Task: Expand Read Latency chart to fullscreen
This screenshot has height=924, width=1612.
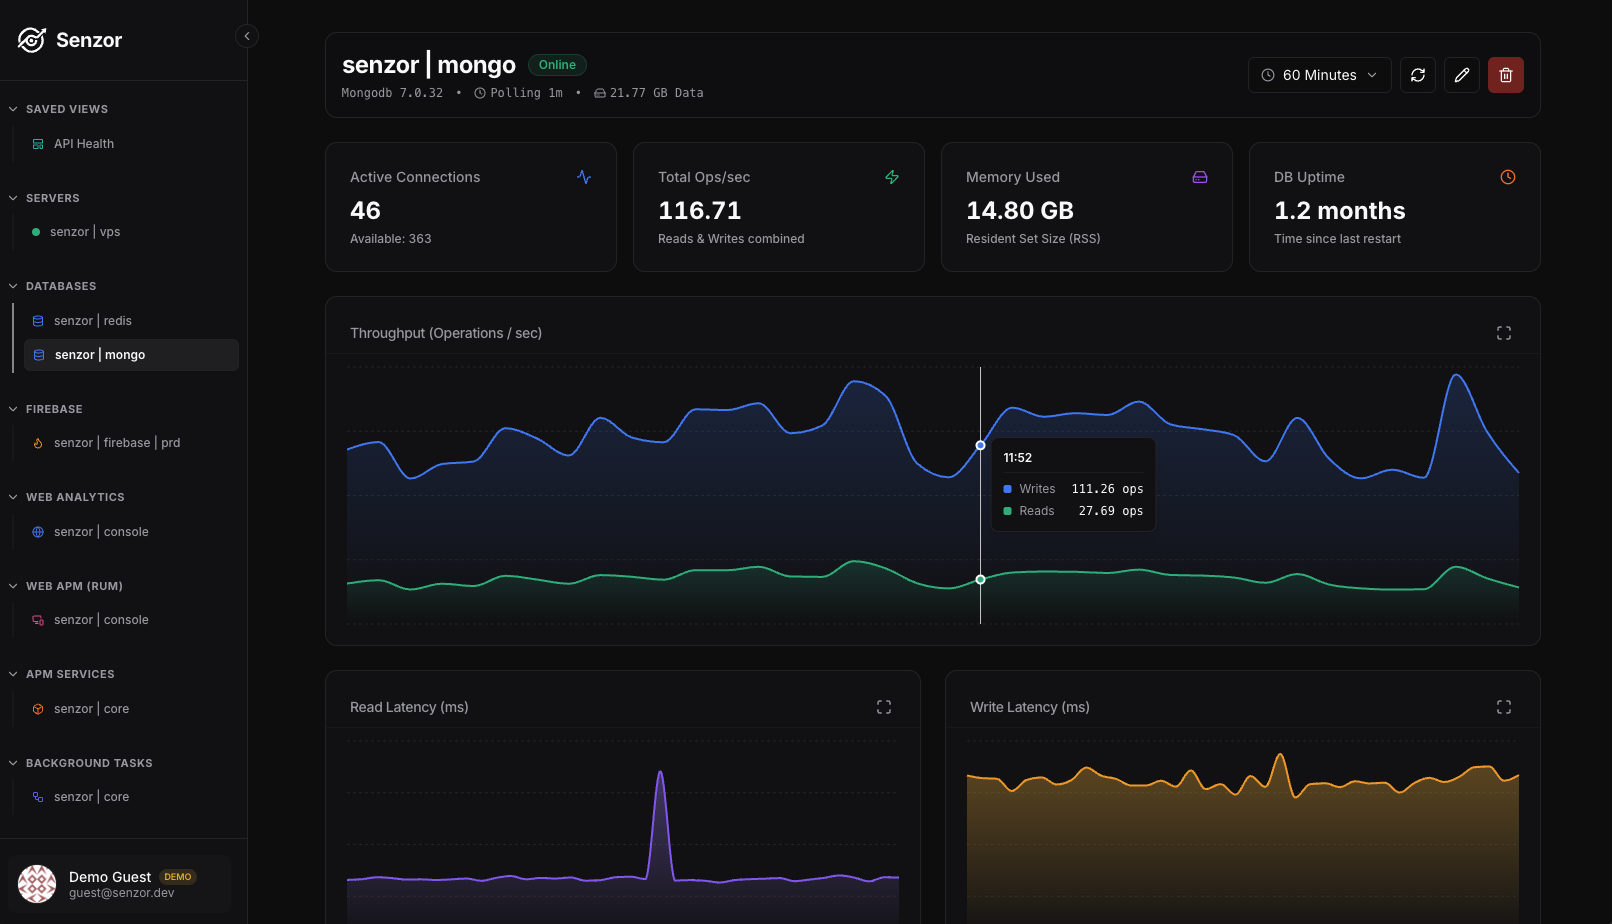Action: (884, 707)
